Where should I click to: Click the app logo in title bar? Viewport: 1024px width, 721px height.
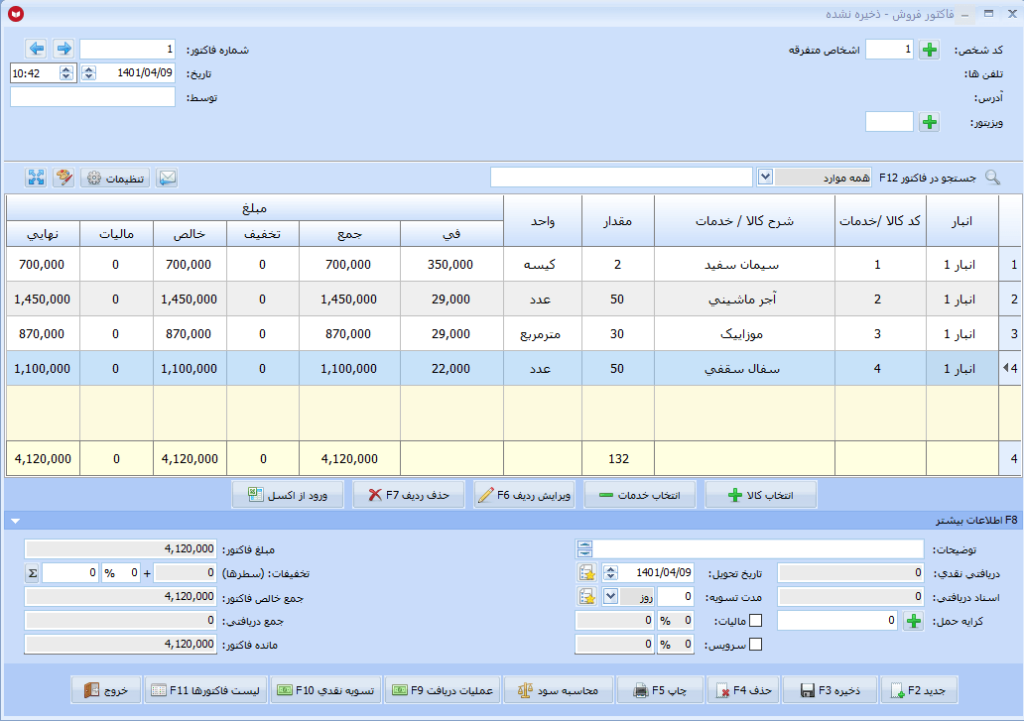16,14
